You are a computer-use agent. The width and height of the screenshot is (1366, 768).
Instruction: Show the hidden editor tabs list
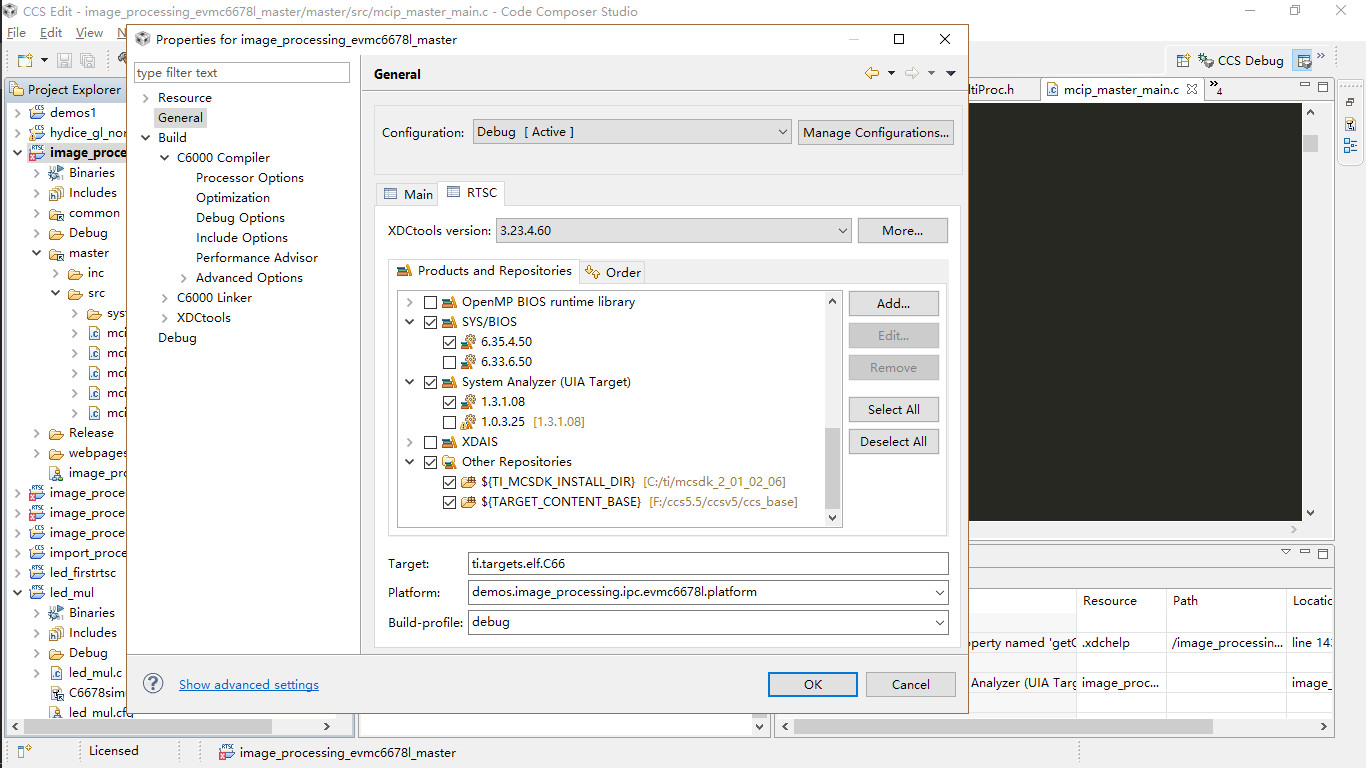(x=1215, y=89)
